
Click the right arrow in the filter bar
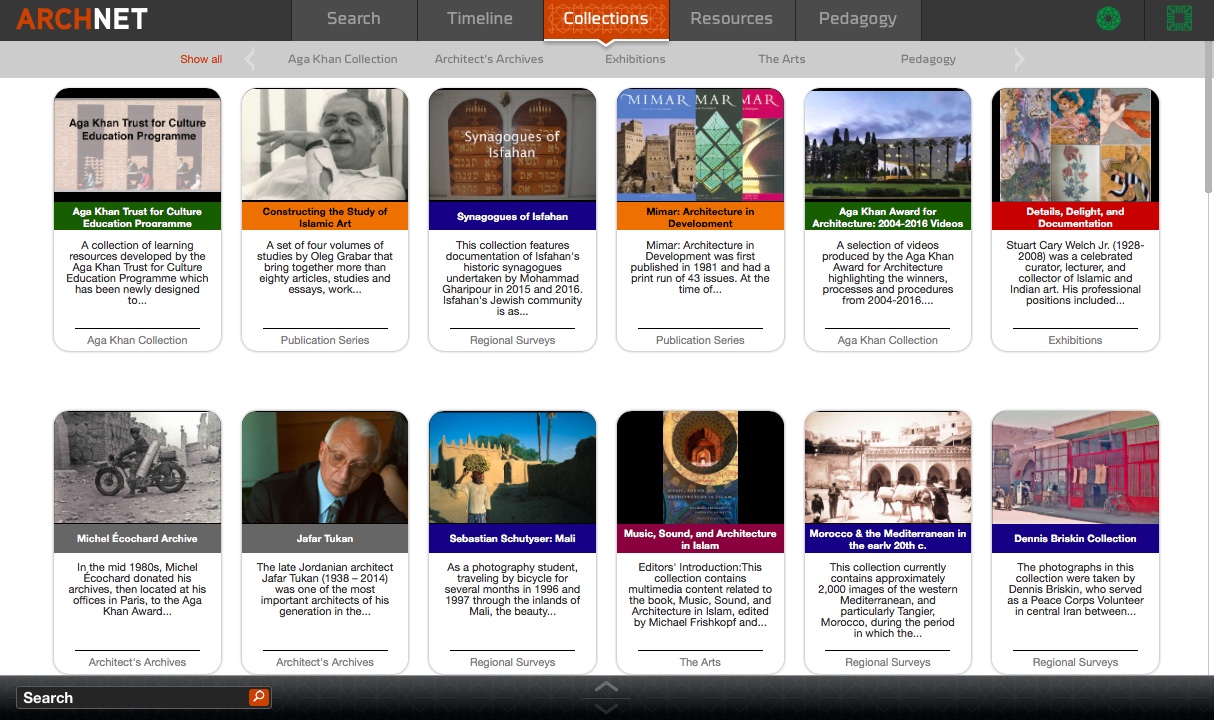pyautogui.click(x=1019, y=59)
